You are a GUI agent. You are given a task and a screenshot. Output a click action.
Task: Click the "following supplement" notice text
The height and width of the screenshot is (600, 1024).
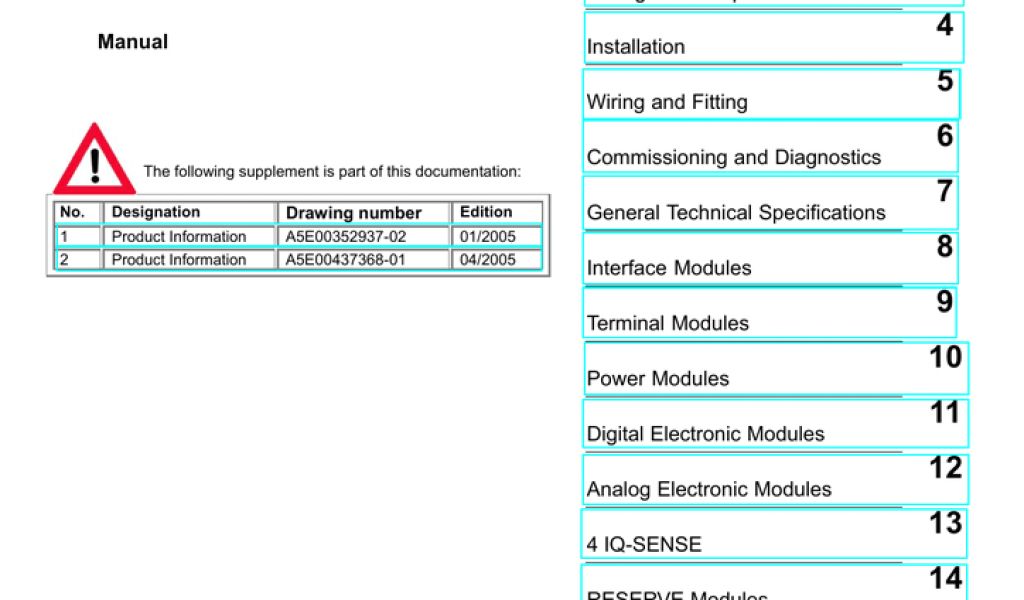pyautogui.click(x=332, y=172)
